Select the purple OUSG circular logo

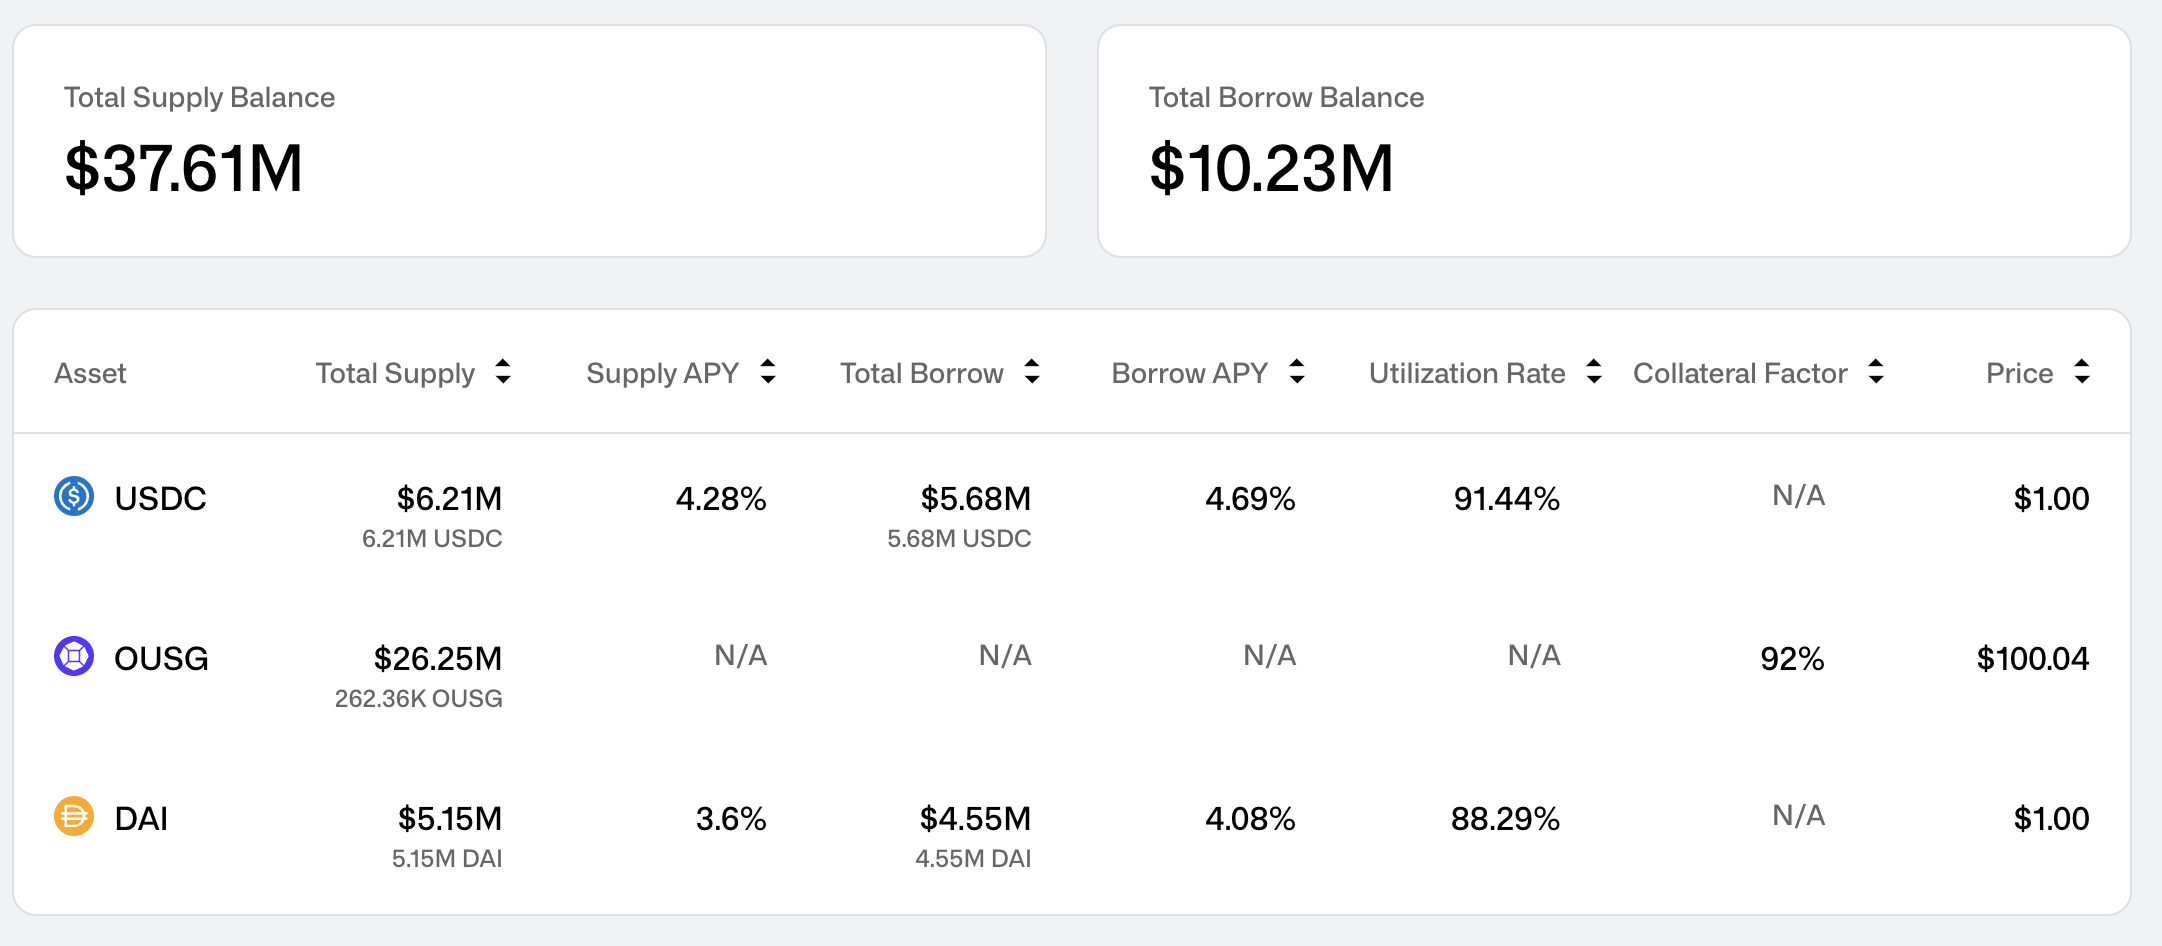tap(73, 657)
